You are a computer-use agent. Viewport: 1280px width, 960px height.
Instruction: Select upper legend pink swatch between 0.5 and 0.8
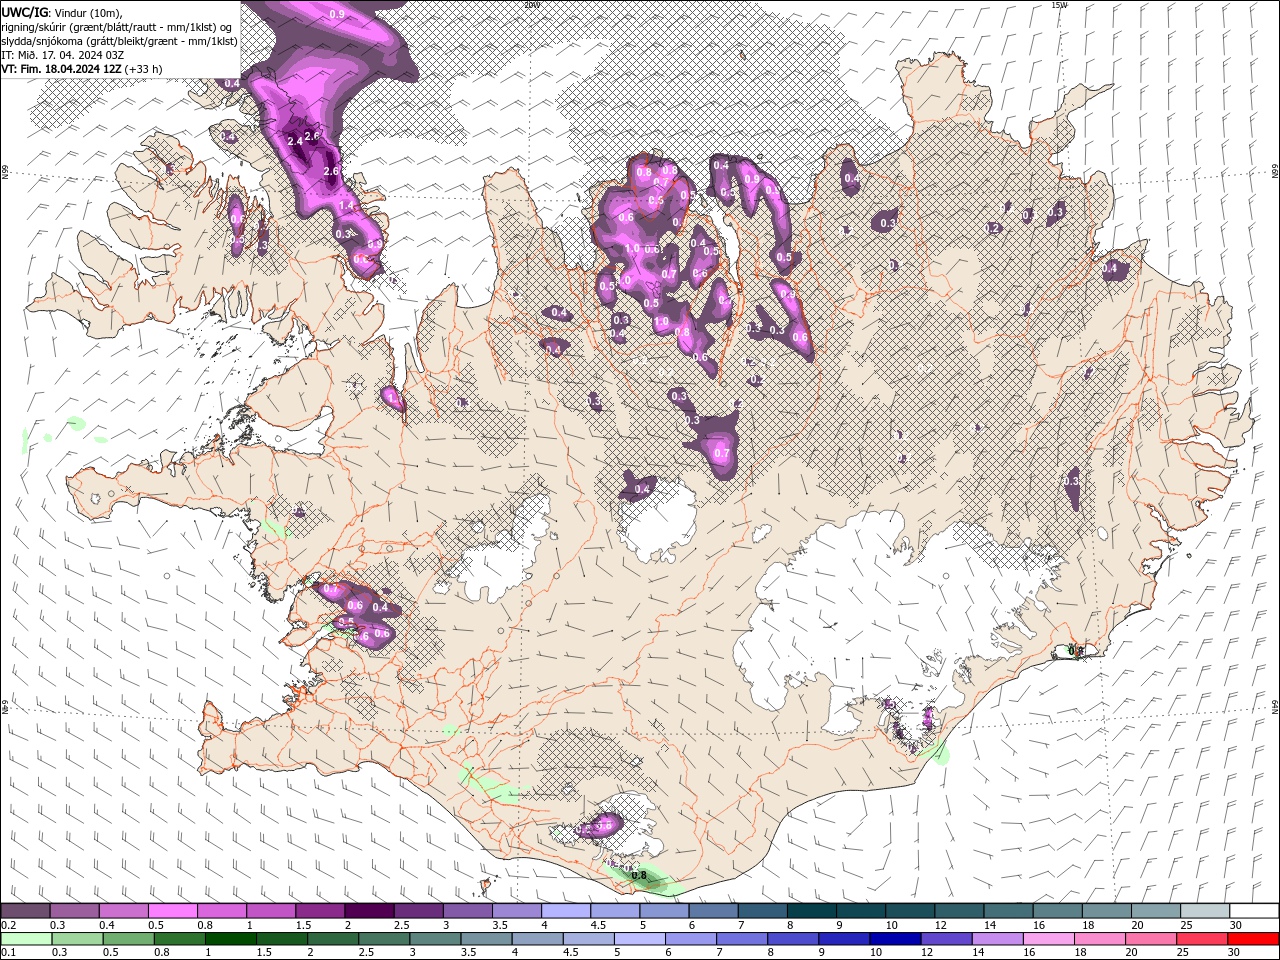pos(173,911)
